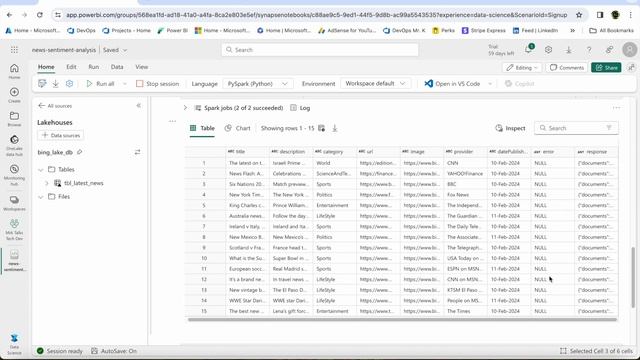Viewport: 640px width, 360px height.
Task: Expand the Run all dropdown arrow
Action: click(x=125, y=84)
